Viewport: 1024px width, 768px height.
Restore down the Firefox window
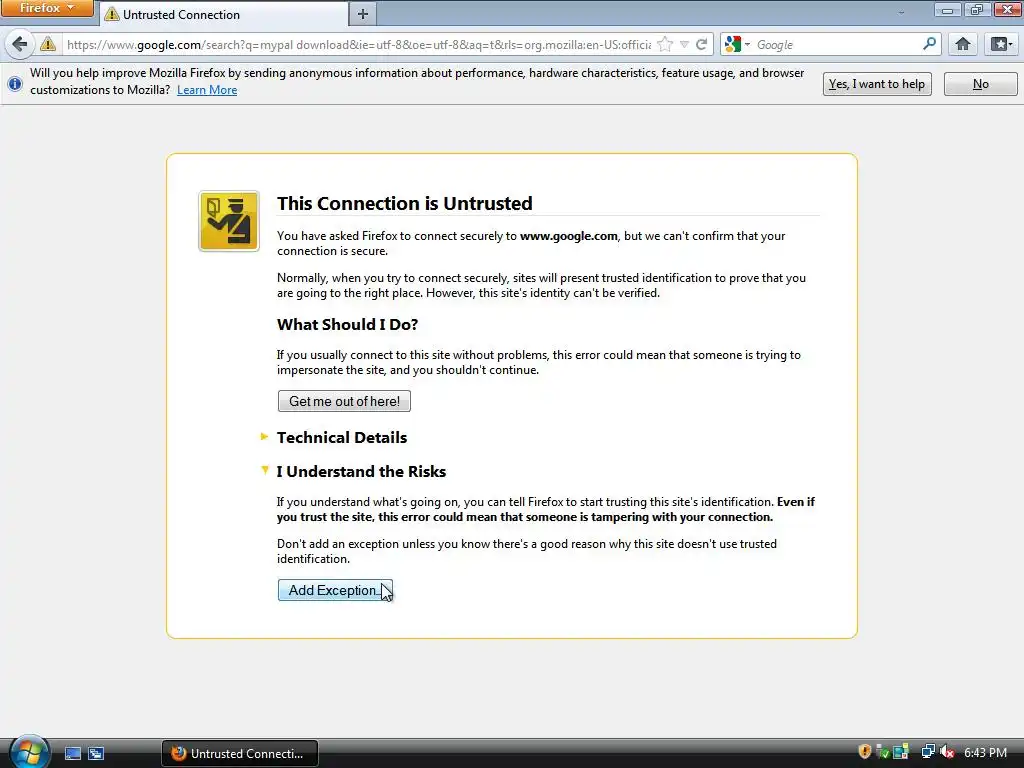(977, 9)
